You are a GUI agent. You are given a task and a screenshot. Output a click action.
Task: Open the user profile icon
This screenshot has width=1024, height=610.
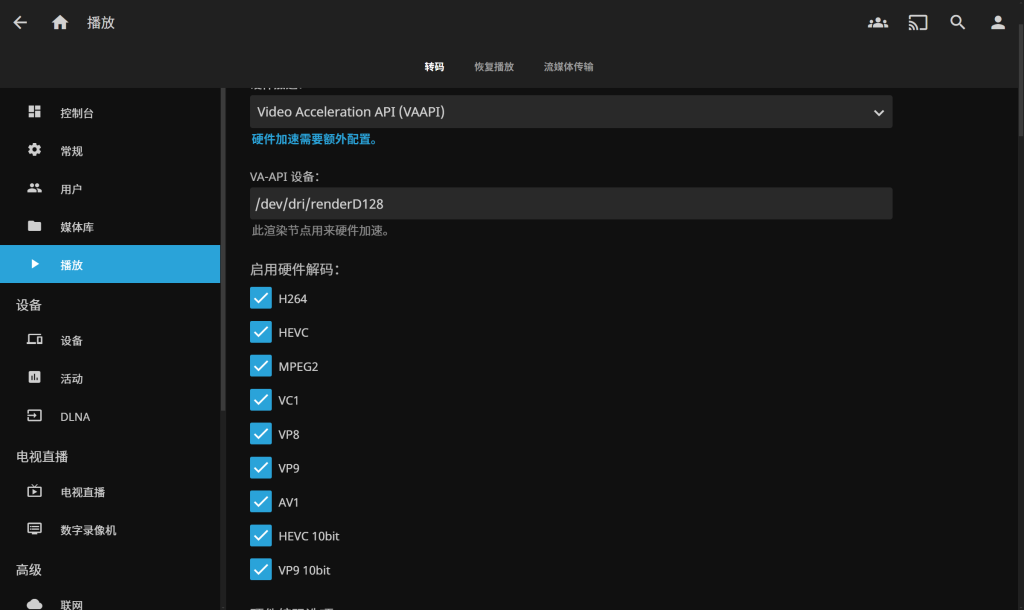(997, 22)
